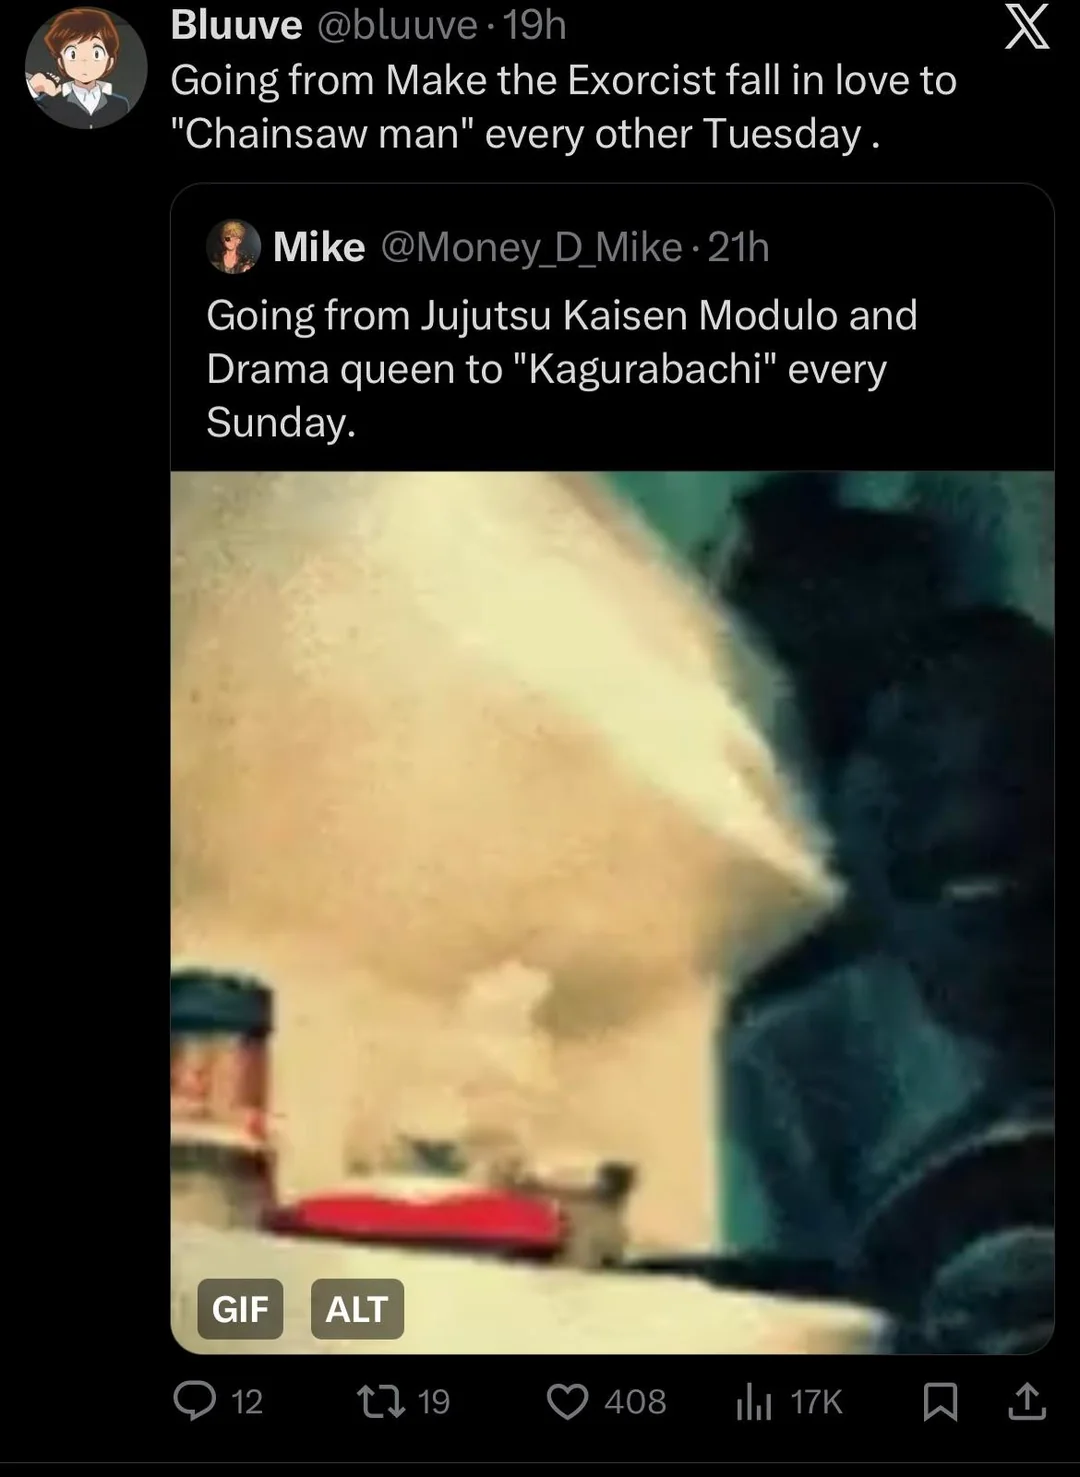Click the reply speech bubble icon
The width and height of the screenshot is (1080, 1477).
pyautogui.click(x=194, y=1400)
